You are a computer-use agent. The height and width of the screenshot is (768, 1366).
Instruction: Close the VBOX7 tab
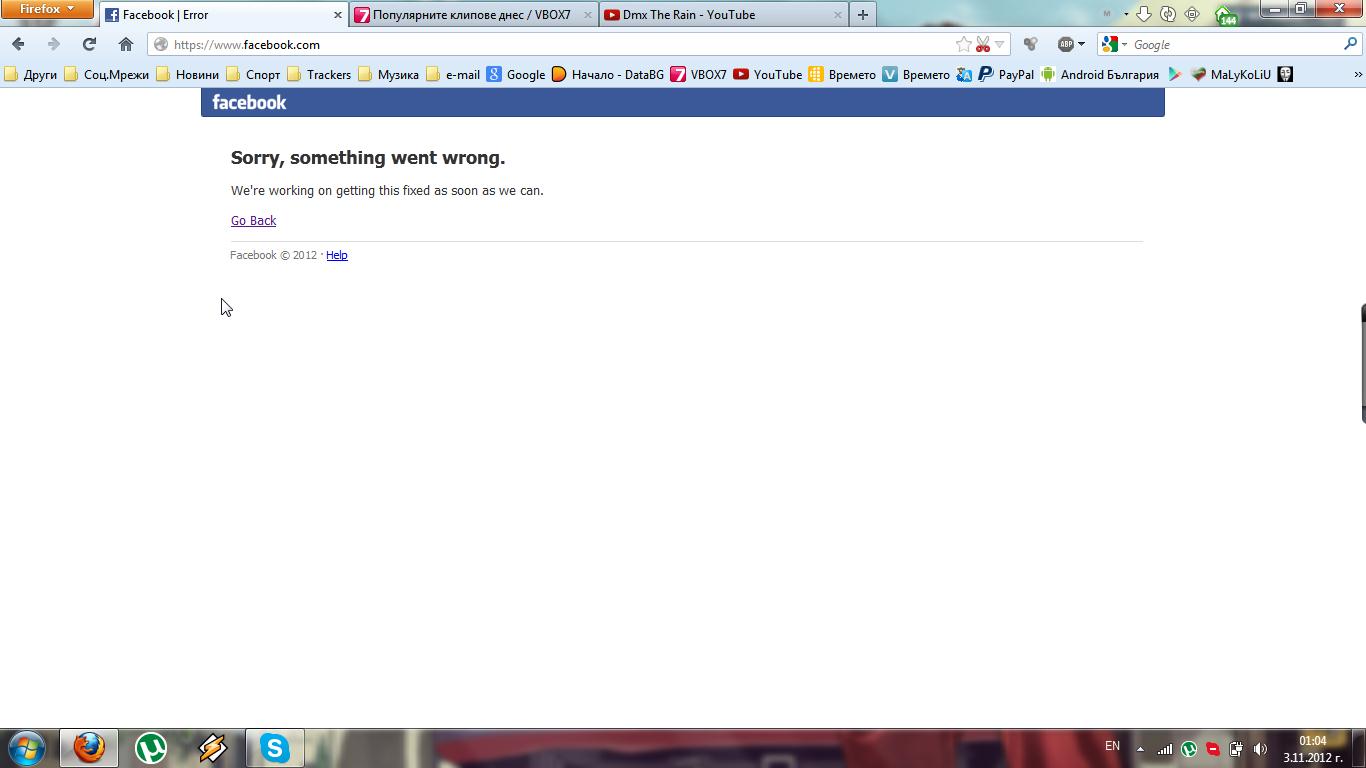point(587,15)
